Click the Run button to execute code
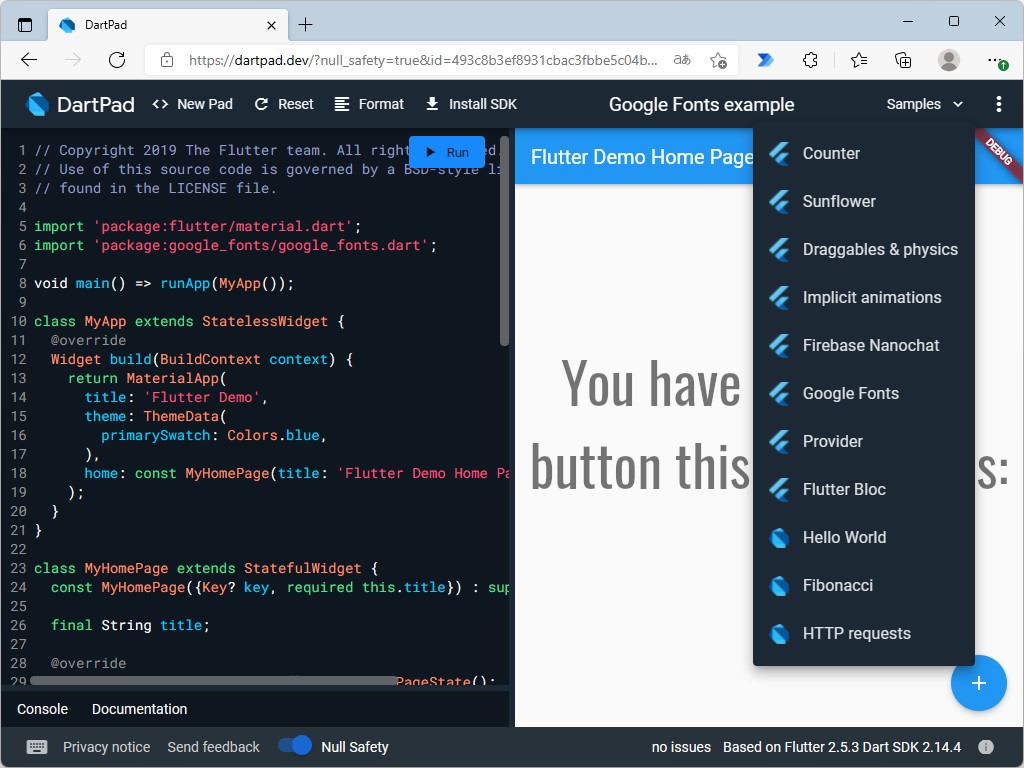This screenshot has height=768, width=1024. pos(446,151)
